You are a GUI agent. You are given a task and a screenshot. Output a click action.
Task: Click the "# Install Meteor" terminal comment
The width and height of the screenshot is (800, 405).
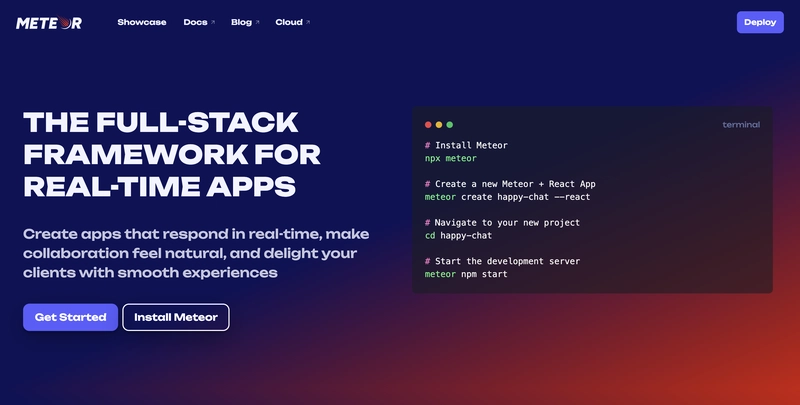(x=466, y=145)
